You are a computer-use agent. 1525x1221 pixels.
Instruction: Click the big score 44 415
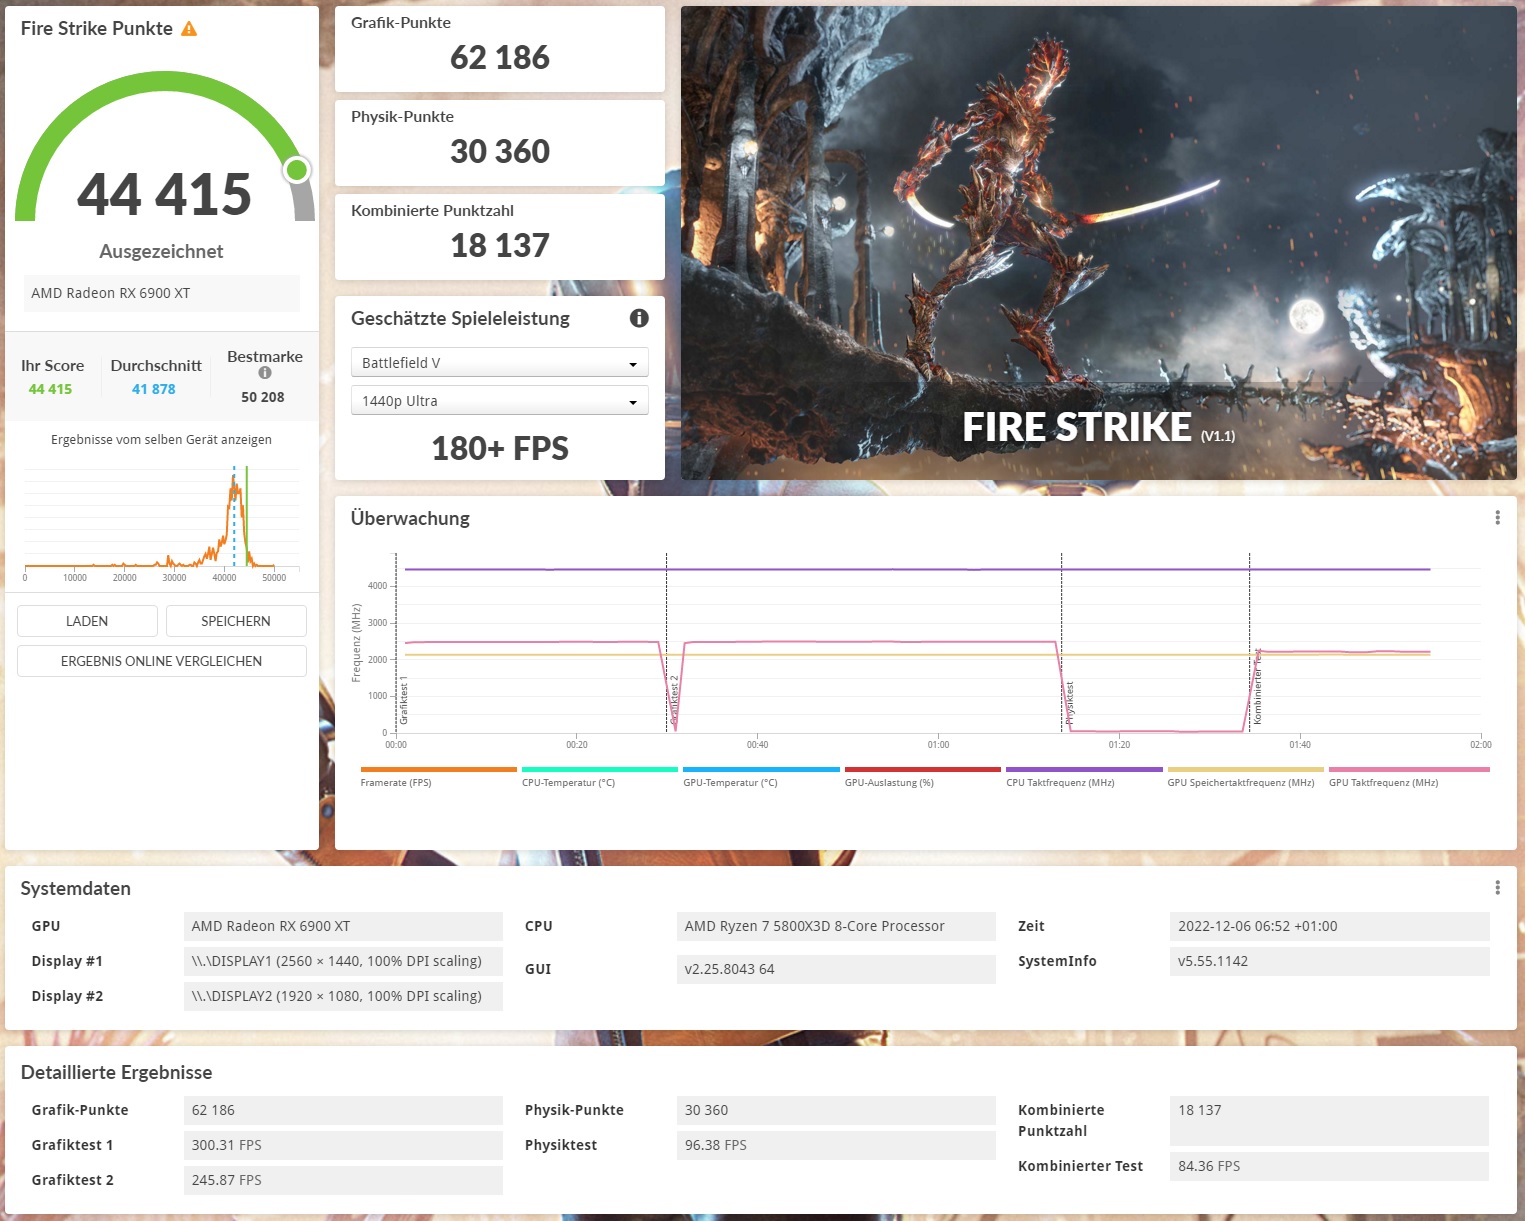pyautogui.click(x=164, y=194)
